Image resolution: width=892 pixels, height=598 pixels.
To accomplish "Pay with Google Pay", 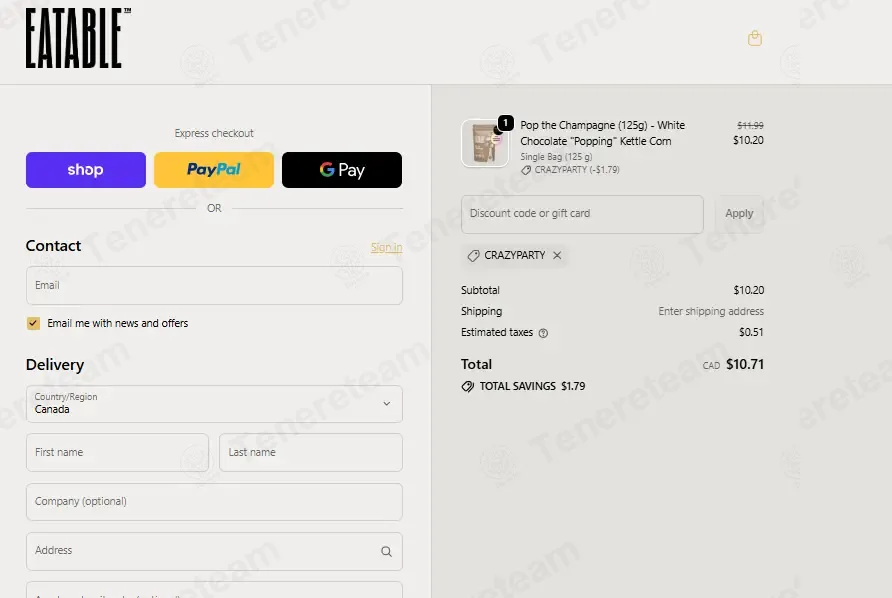I will click(342, 170).
